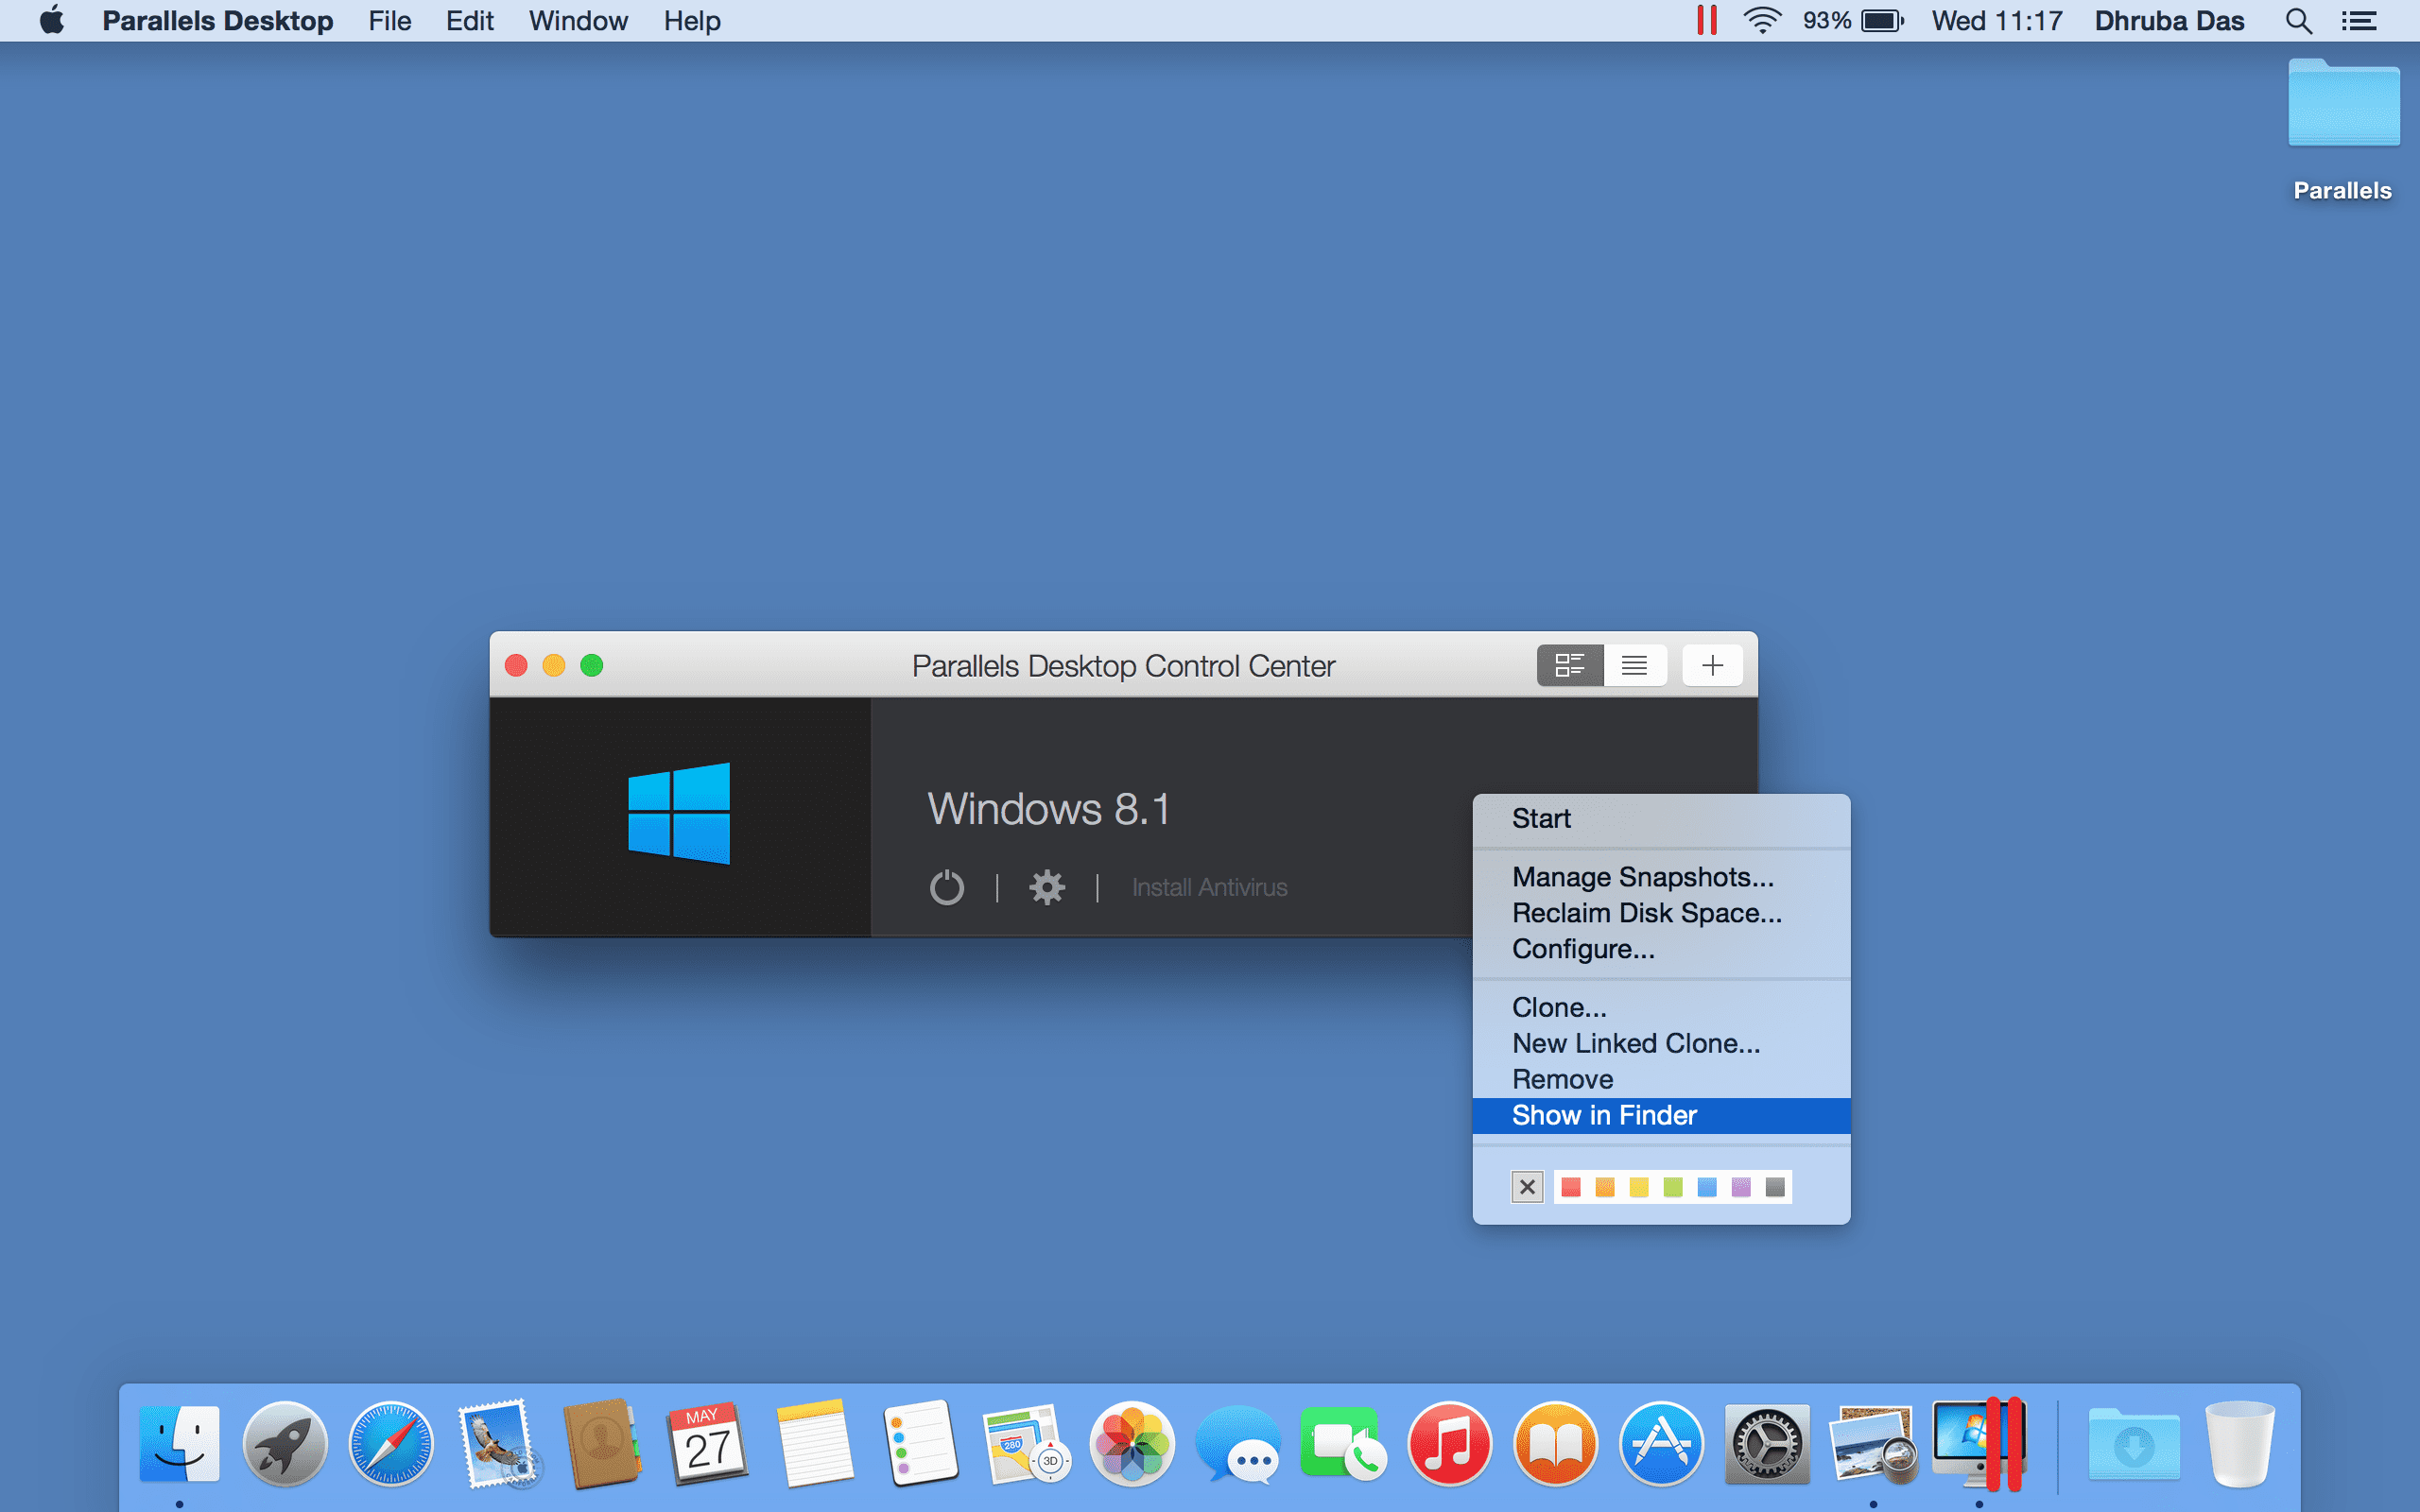Open the Dhruba Das user menu
Viewport: 2420px width, 1512px height.
tap(2169, 21)
